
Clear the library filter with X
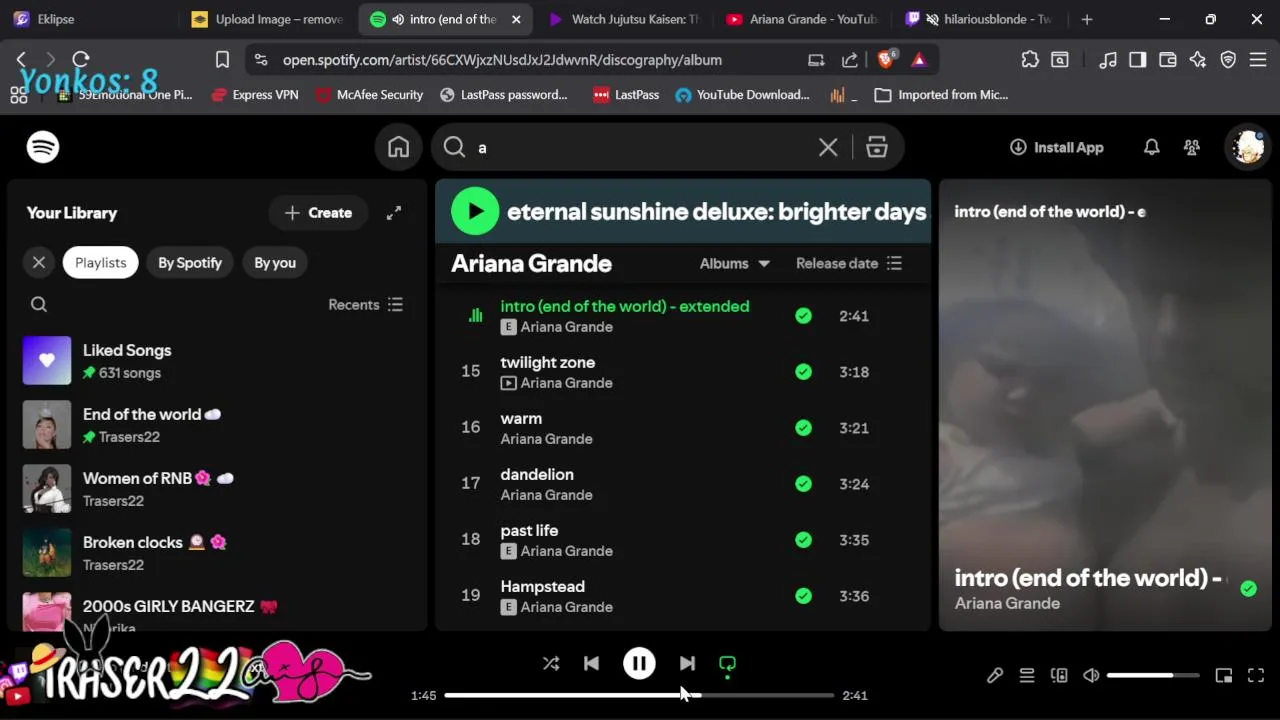(x=39, y=262)
